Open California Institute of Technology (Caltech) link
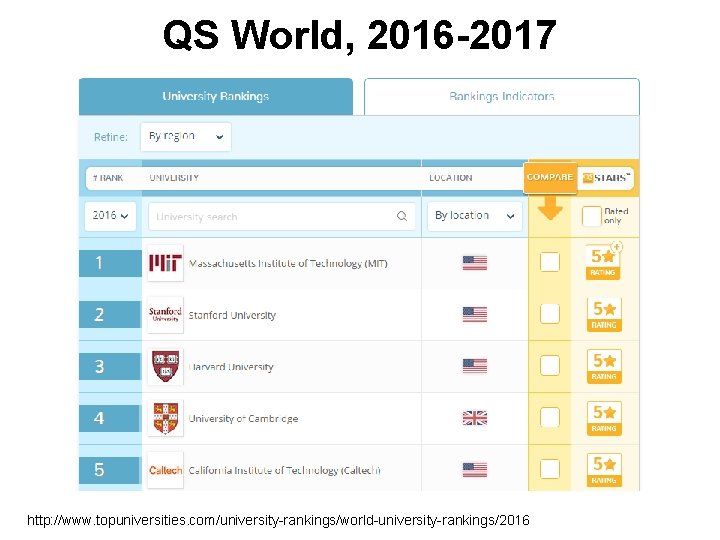 pos(285,470)
